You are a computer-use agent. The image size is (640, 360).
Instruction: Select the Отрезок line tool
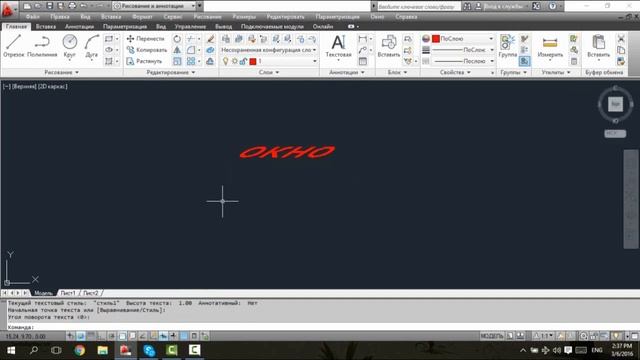coord(13,46)
